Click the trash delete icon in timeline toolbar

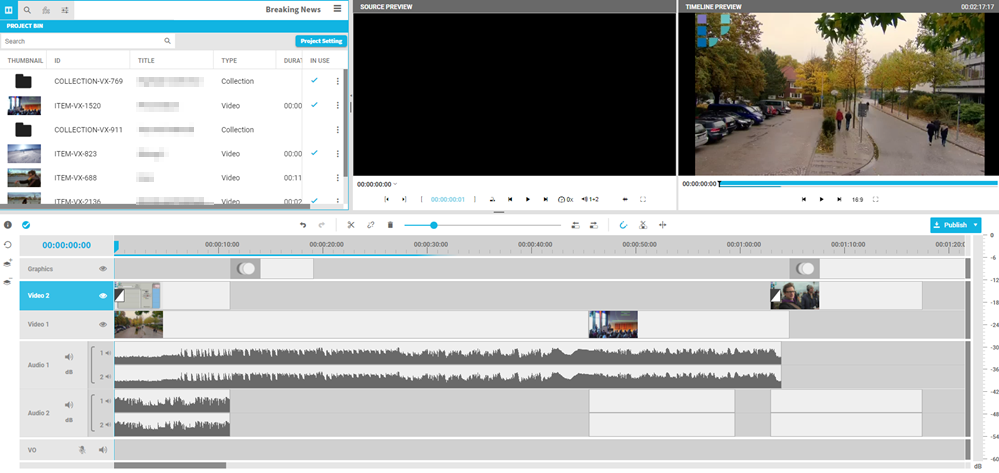[x=390, y=225]
